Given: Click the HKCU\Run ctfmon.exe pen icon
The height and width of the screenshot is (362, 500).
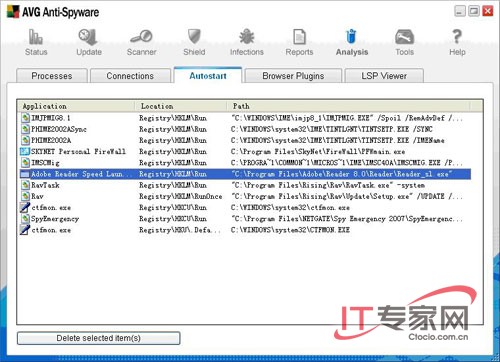Looking at the screenshot, I should click(25, 207).
